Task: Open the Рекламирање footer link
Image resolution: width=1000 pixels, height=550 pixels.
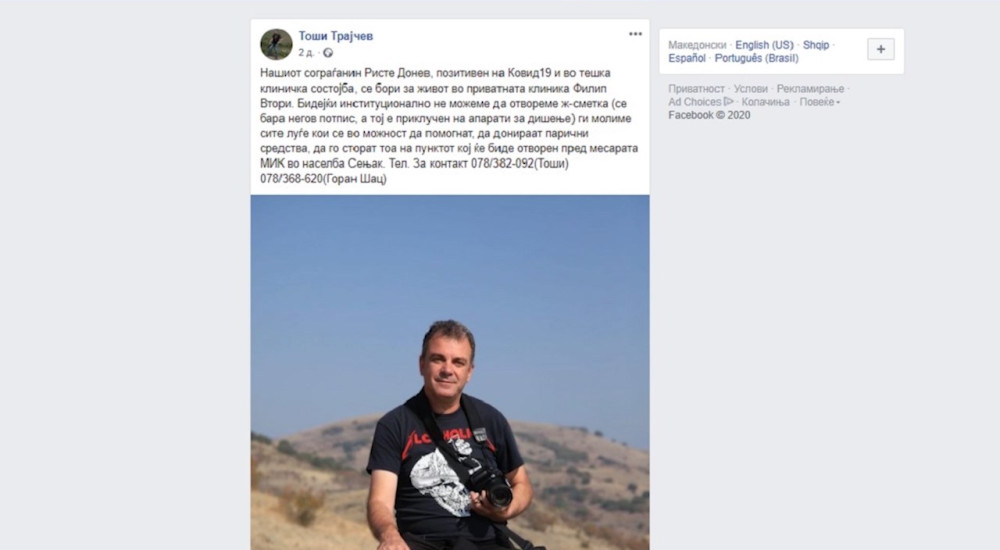Action: [810, 89]
